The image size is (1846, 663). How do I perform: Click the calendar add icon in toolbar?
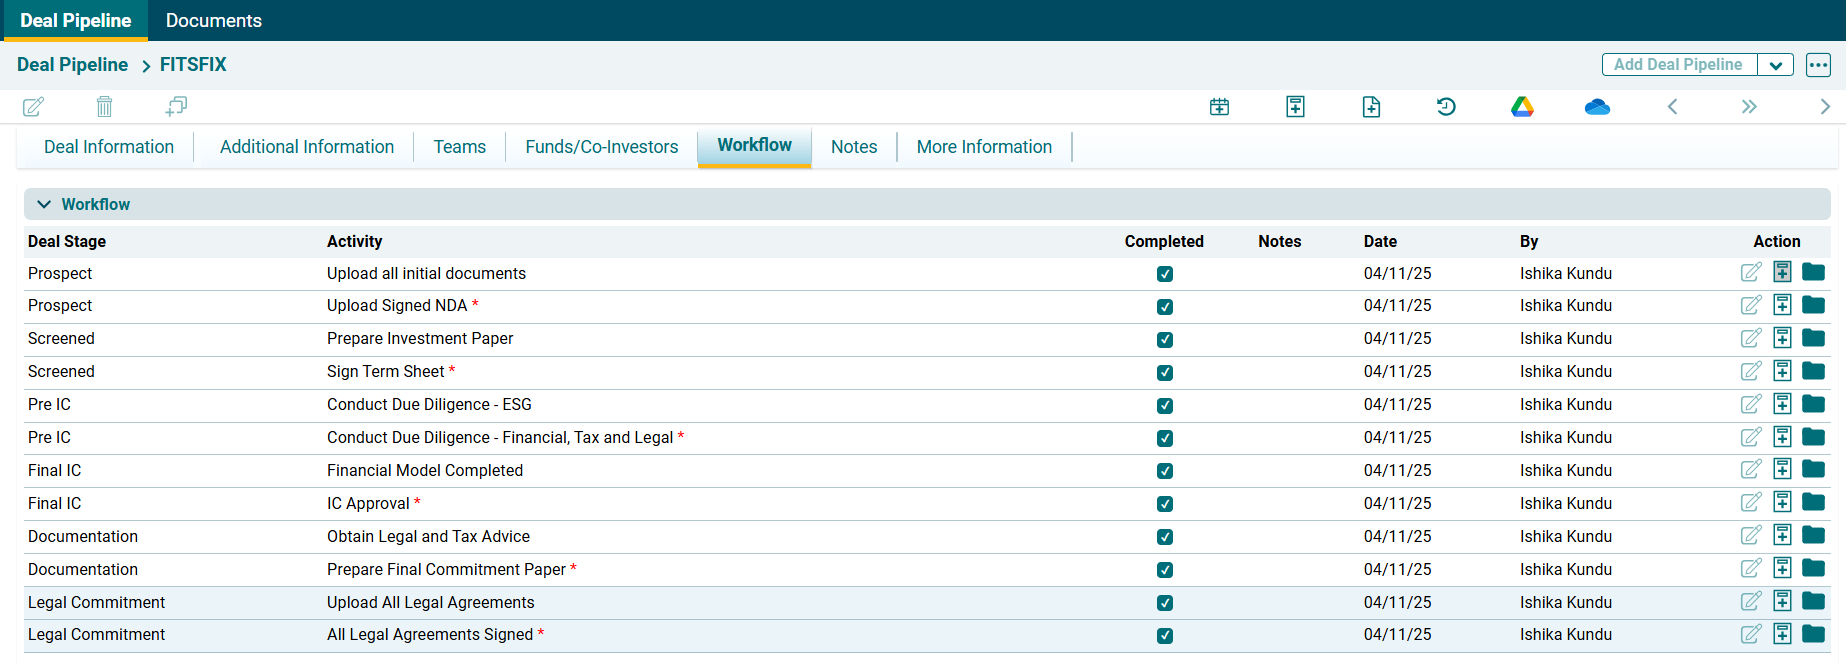click(1219, 107)
